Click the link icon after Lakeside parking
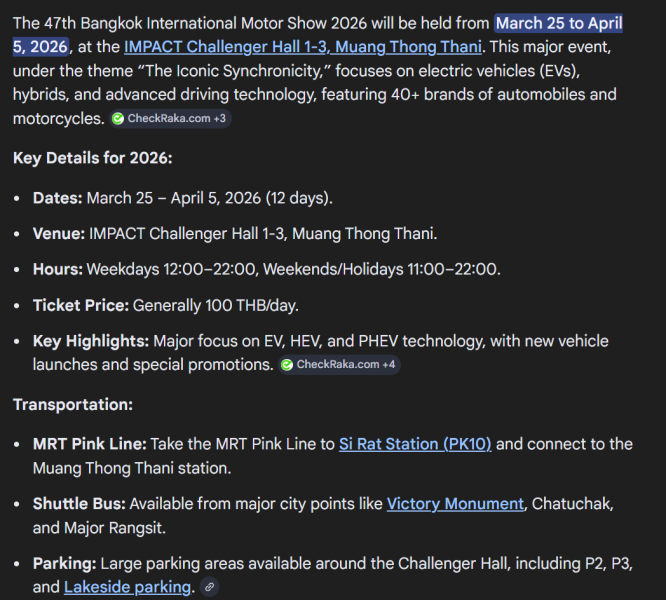The image size is (666, 600). (209, 588)
